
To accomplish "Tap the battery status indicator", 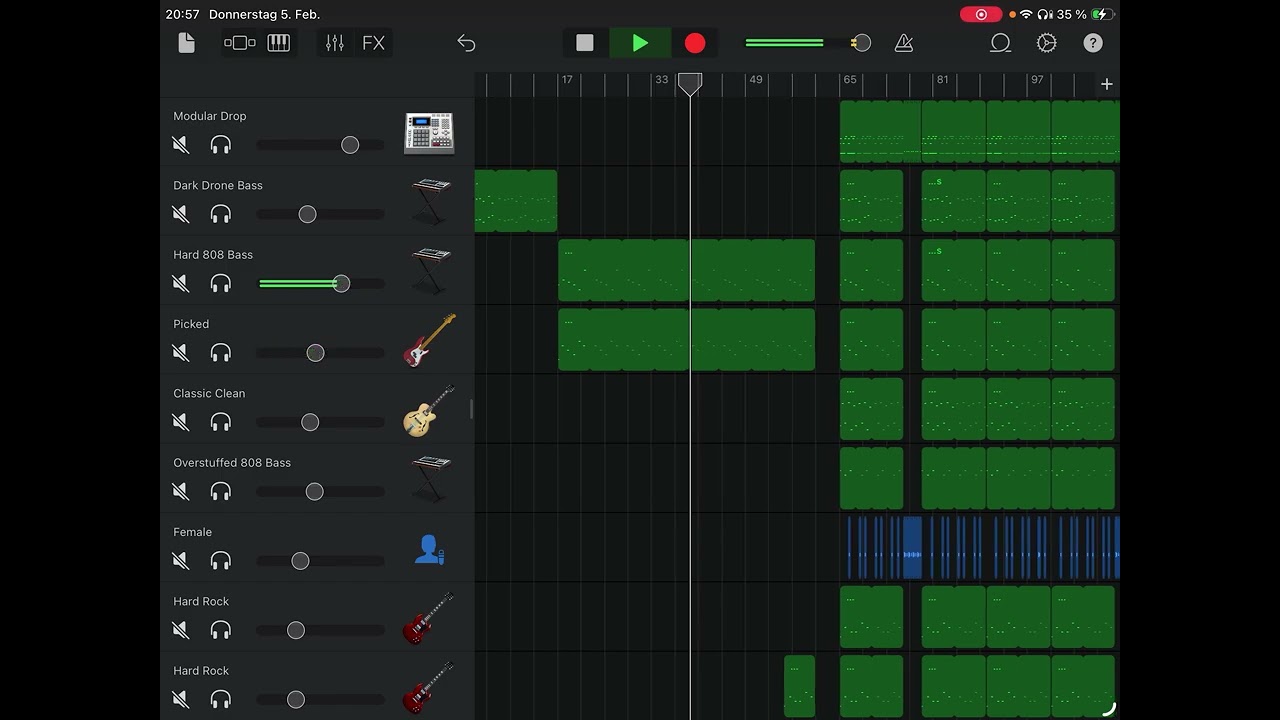I will tap(1101, 14).
